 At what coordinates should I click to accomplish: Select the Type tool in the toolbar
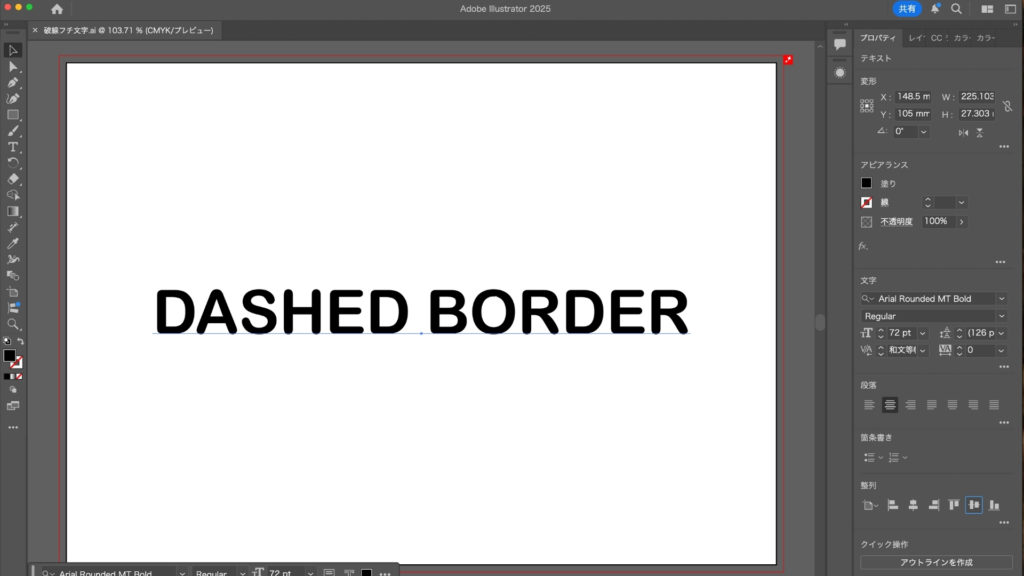[x=13, y=147]
